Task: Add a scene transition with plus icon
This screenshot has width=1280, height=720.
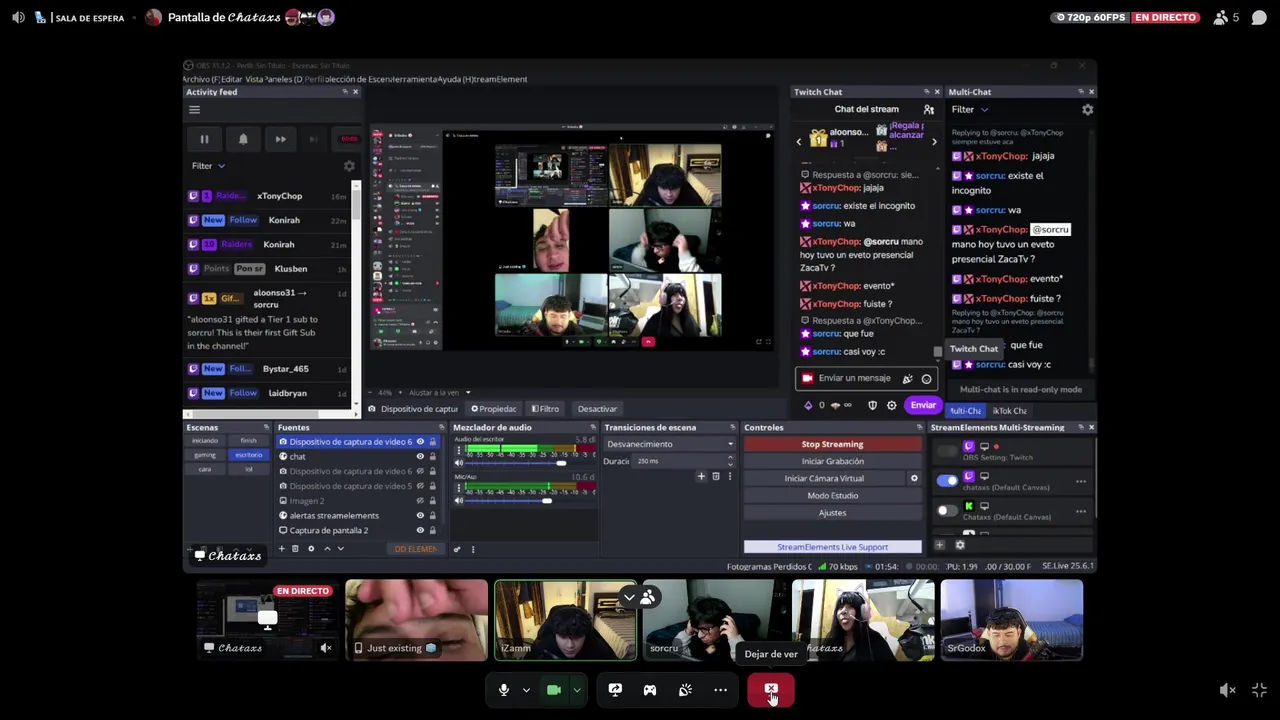Action: [x=701, y=476]
